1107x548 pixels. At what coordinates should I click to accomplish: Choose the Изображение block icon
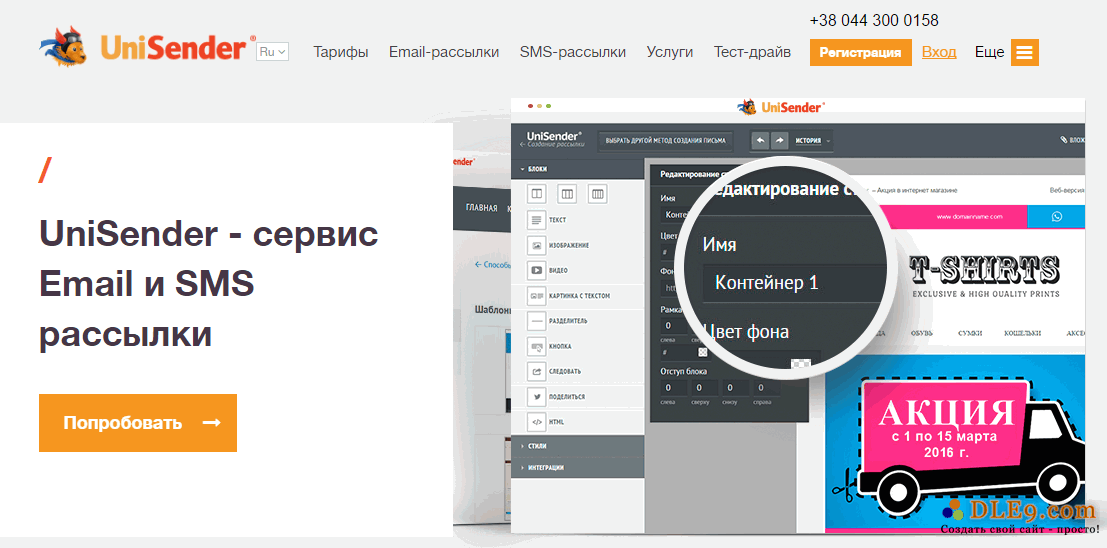point(537,245)
